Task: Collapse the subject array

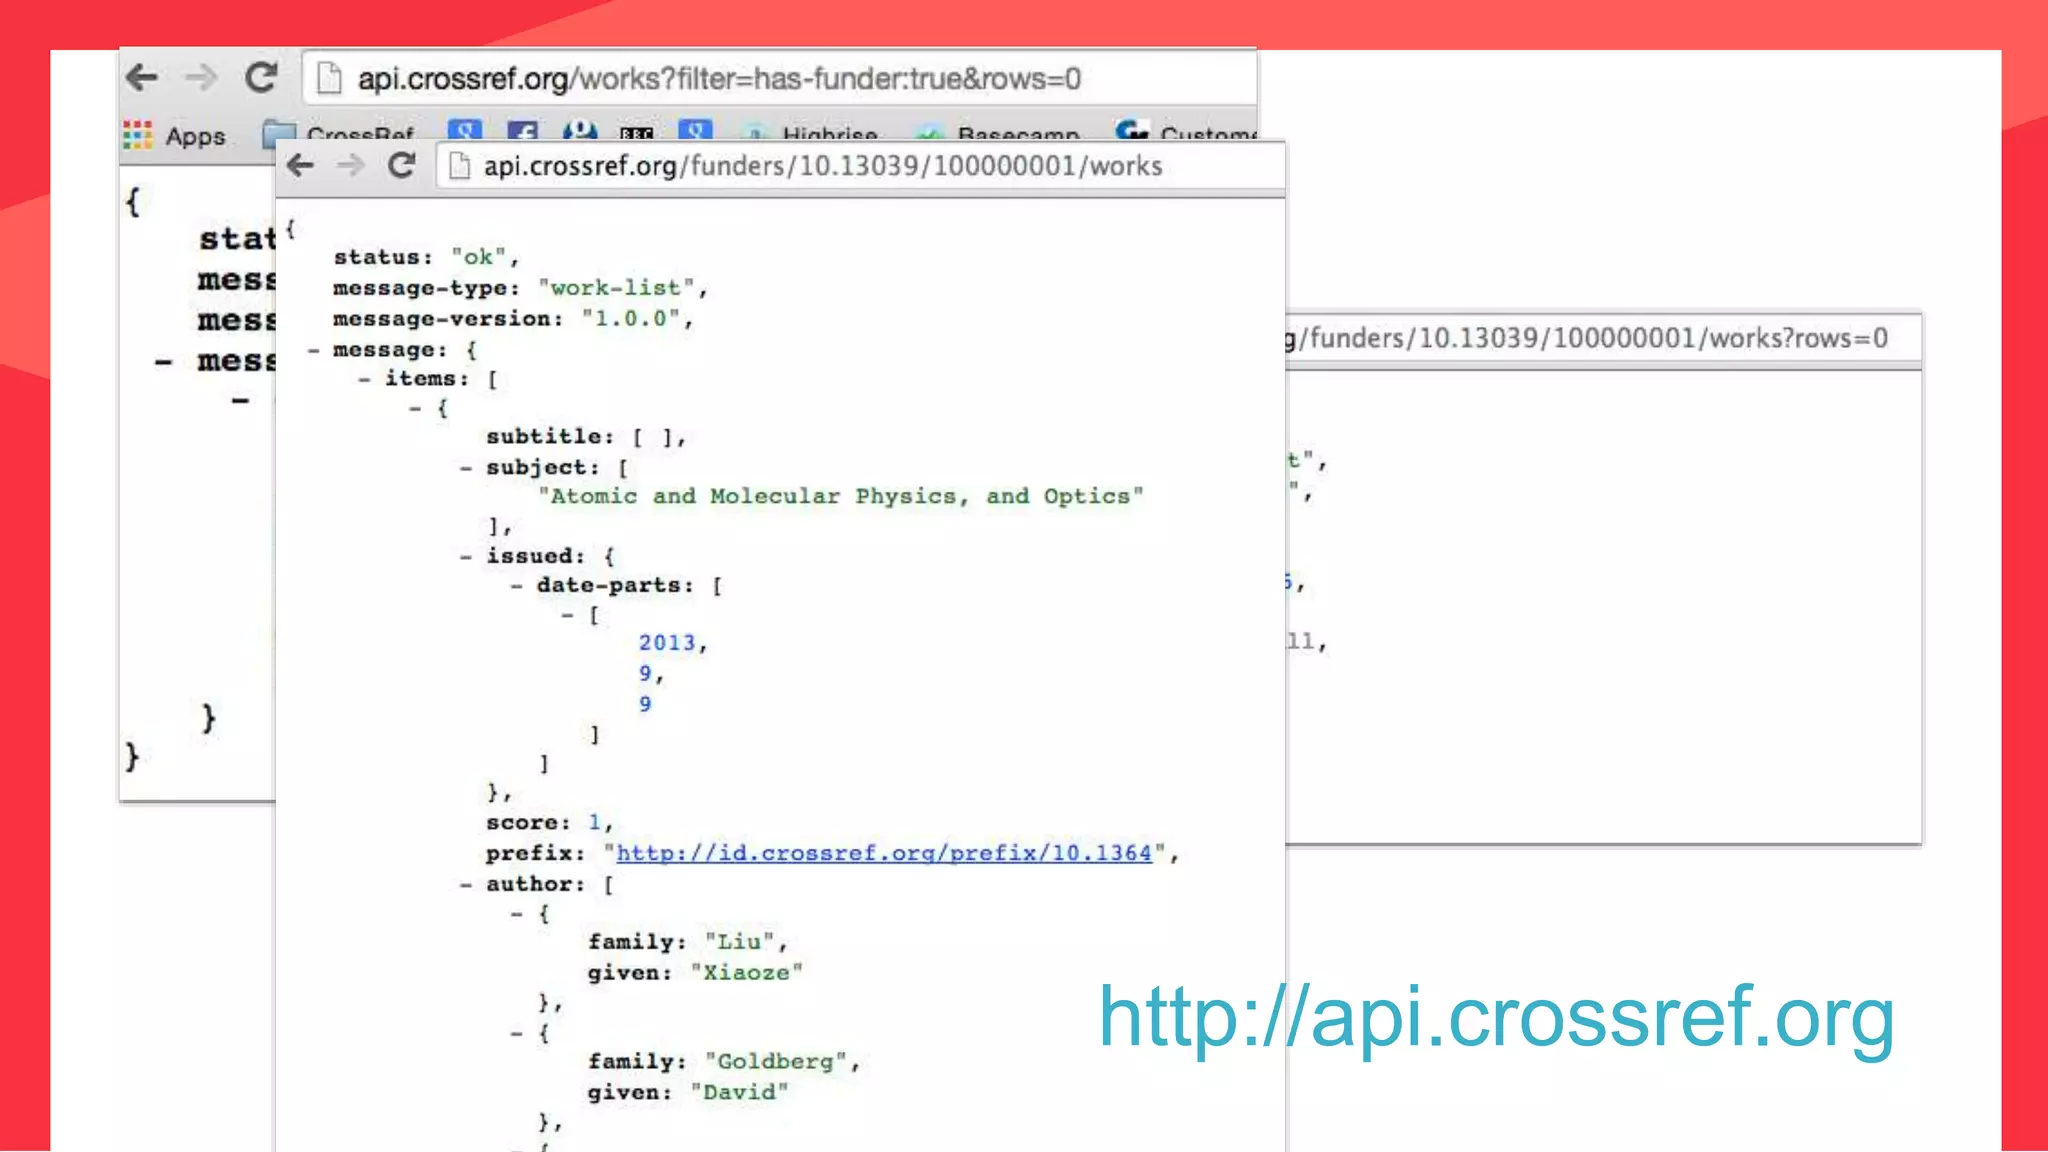Action: coord(466,467)
